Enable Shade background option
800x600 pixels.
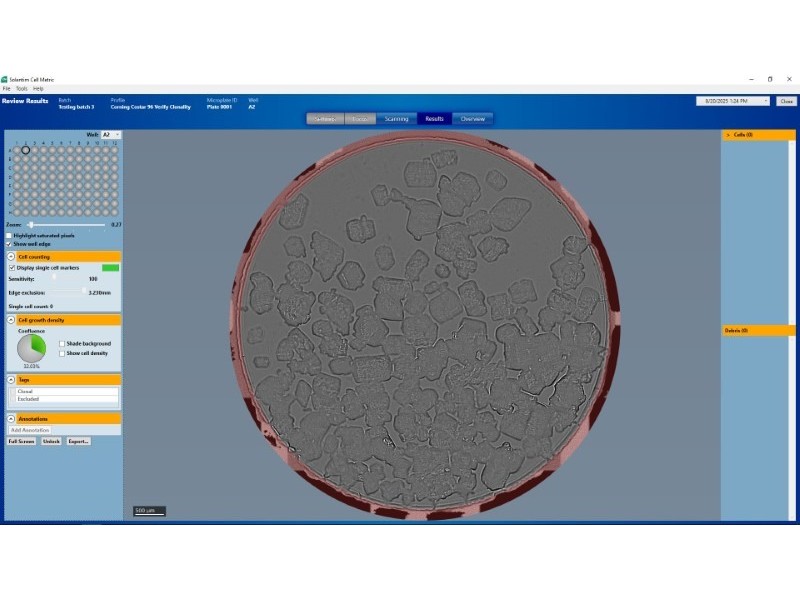[62, 343]
